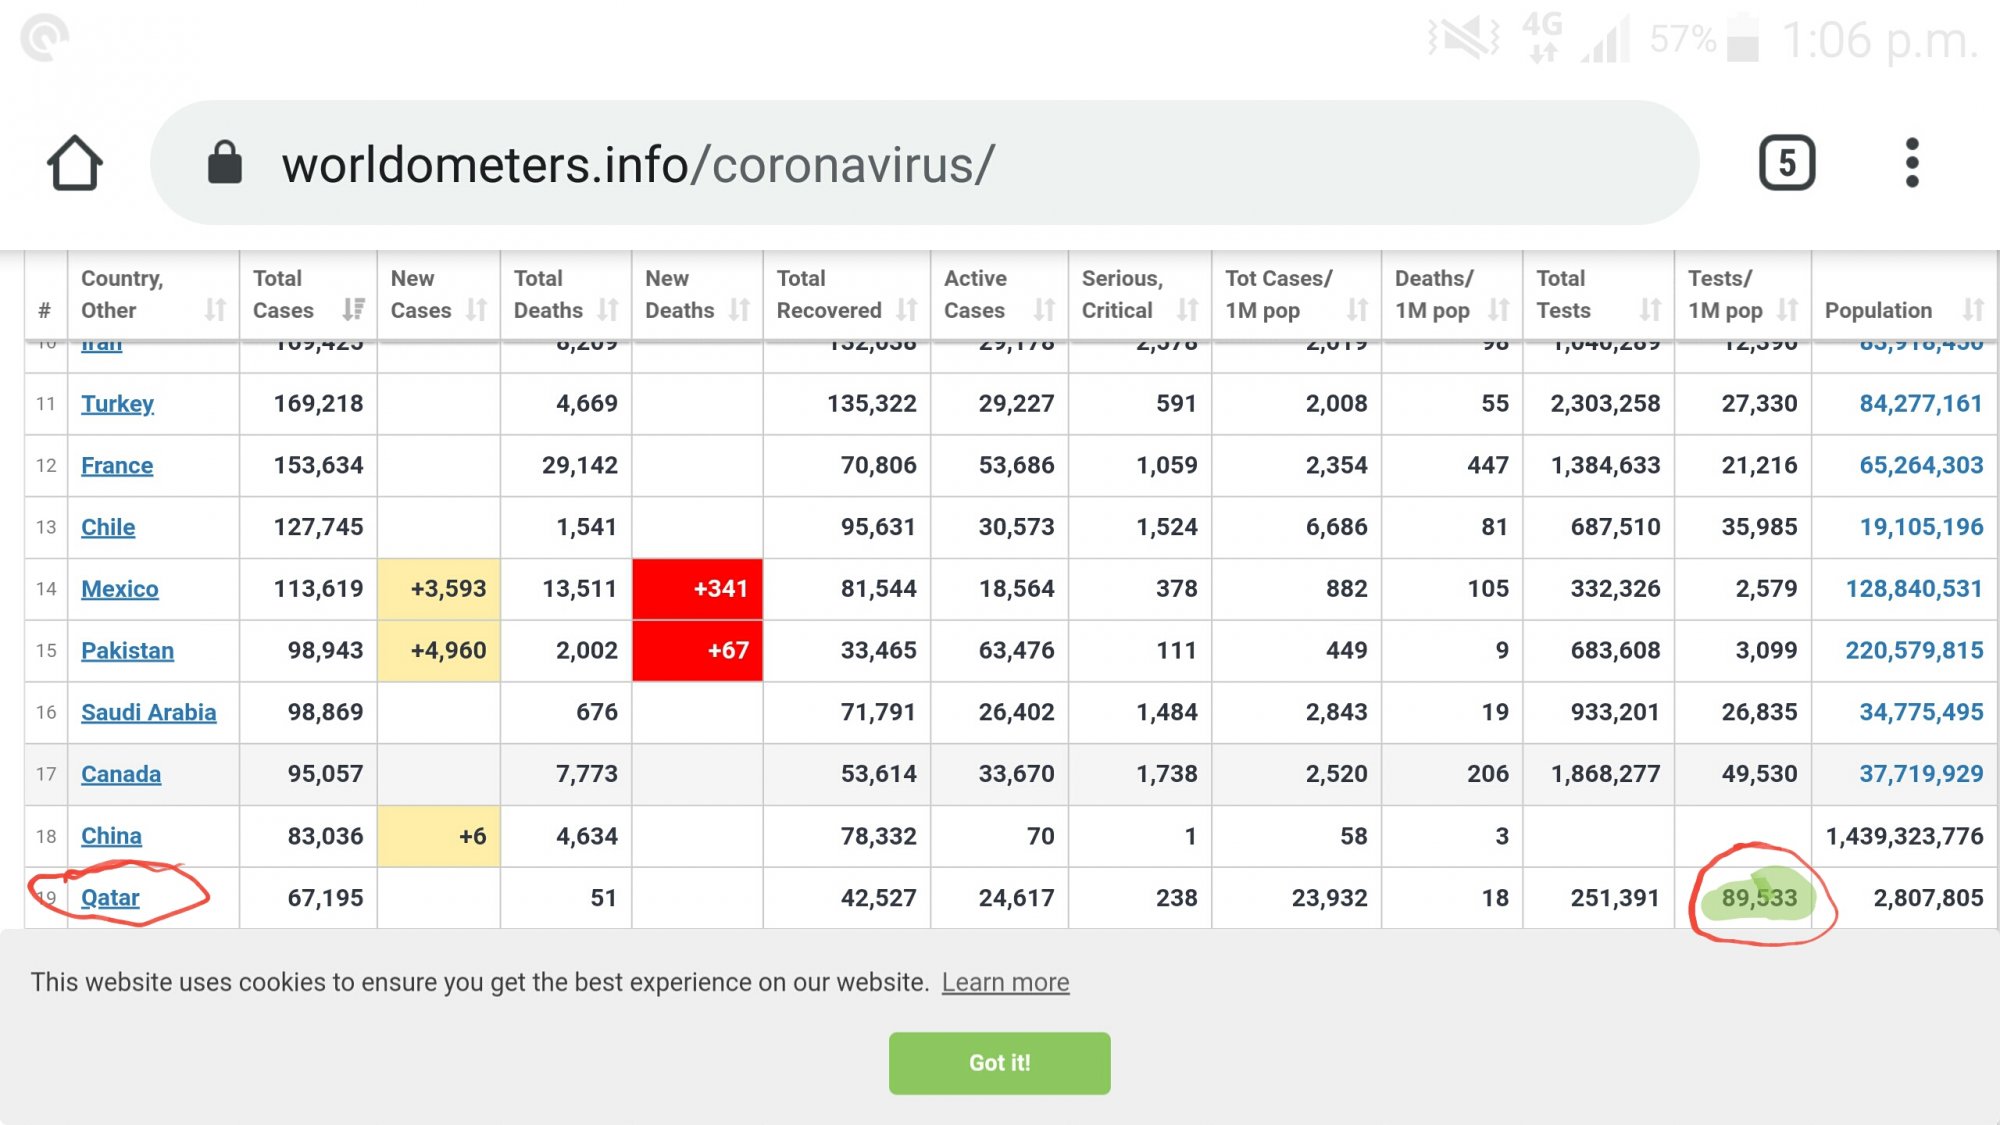The width and height of the screenshot is (2000, 1125).
Task: Open the France country link
Action: pos(117,466)
